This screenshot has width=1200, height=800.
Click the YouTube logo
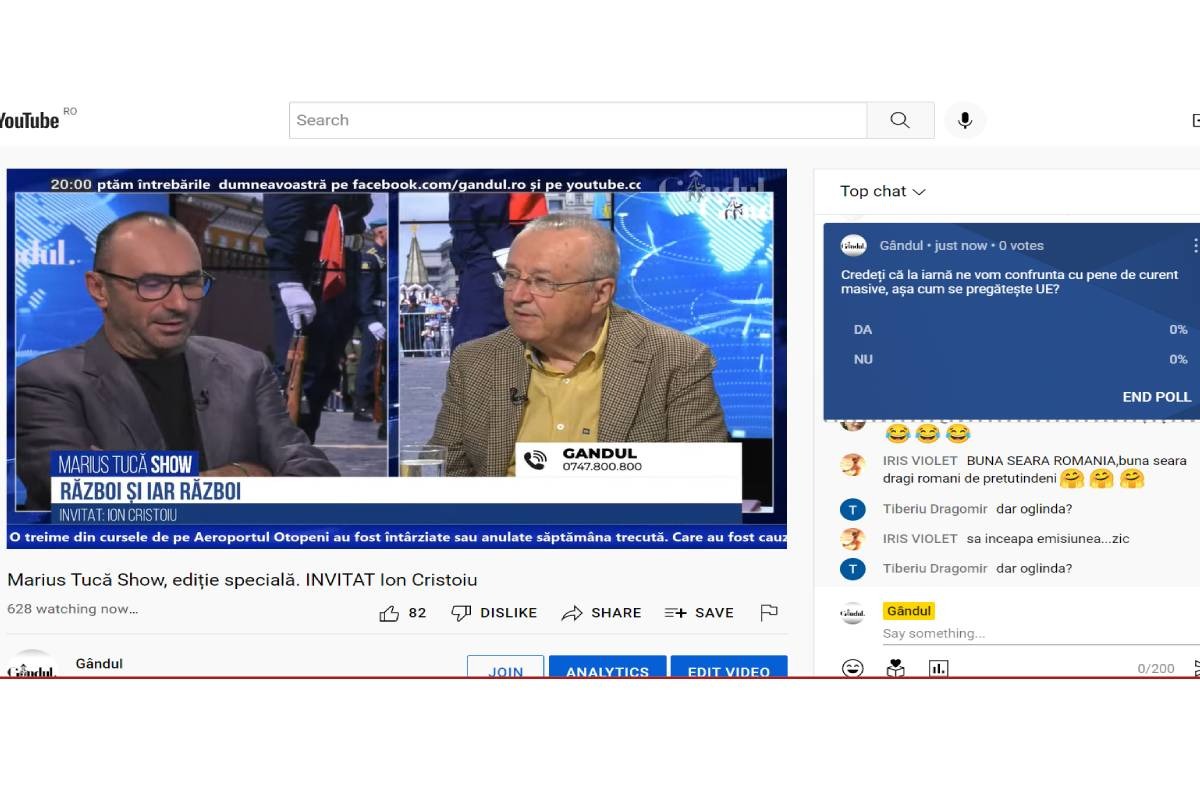29,120
